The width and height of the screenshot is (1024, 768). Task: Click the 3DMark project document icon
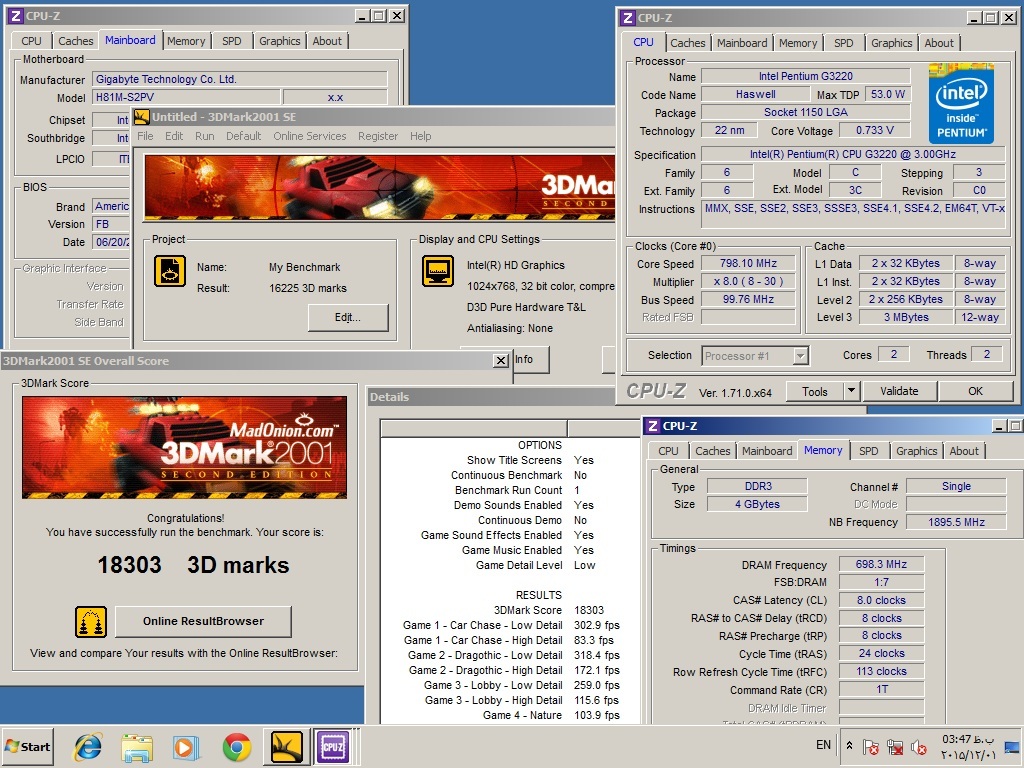[x=170, y=271]
